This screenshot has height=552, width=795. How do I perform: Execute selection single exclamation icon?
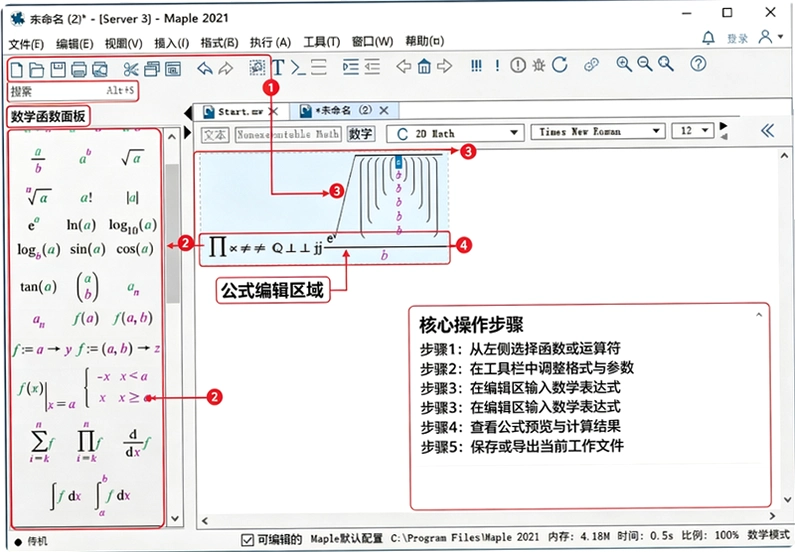497,65
